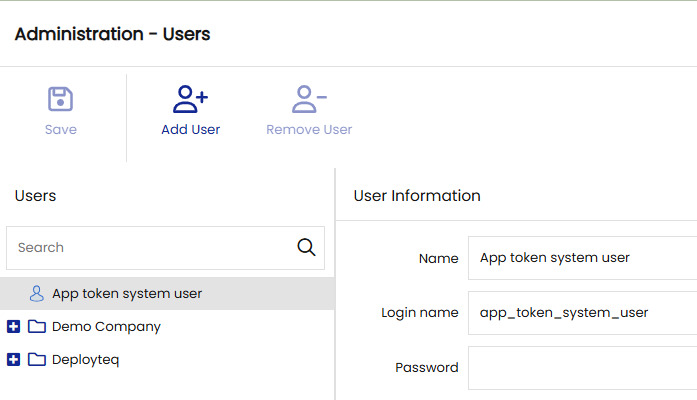
Task: Click the User Information heading
Action: [417, 196]
